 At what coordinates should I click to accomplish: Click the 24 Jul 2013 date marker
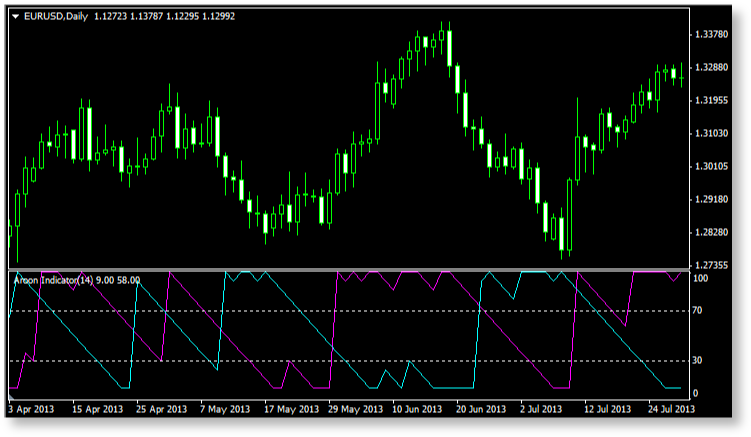click(x=668, y=409)
